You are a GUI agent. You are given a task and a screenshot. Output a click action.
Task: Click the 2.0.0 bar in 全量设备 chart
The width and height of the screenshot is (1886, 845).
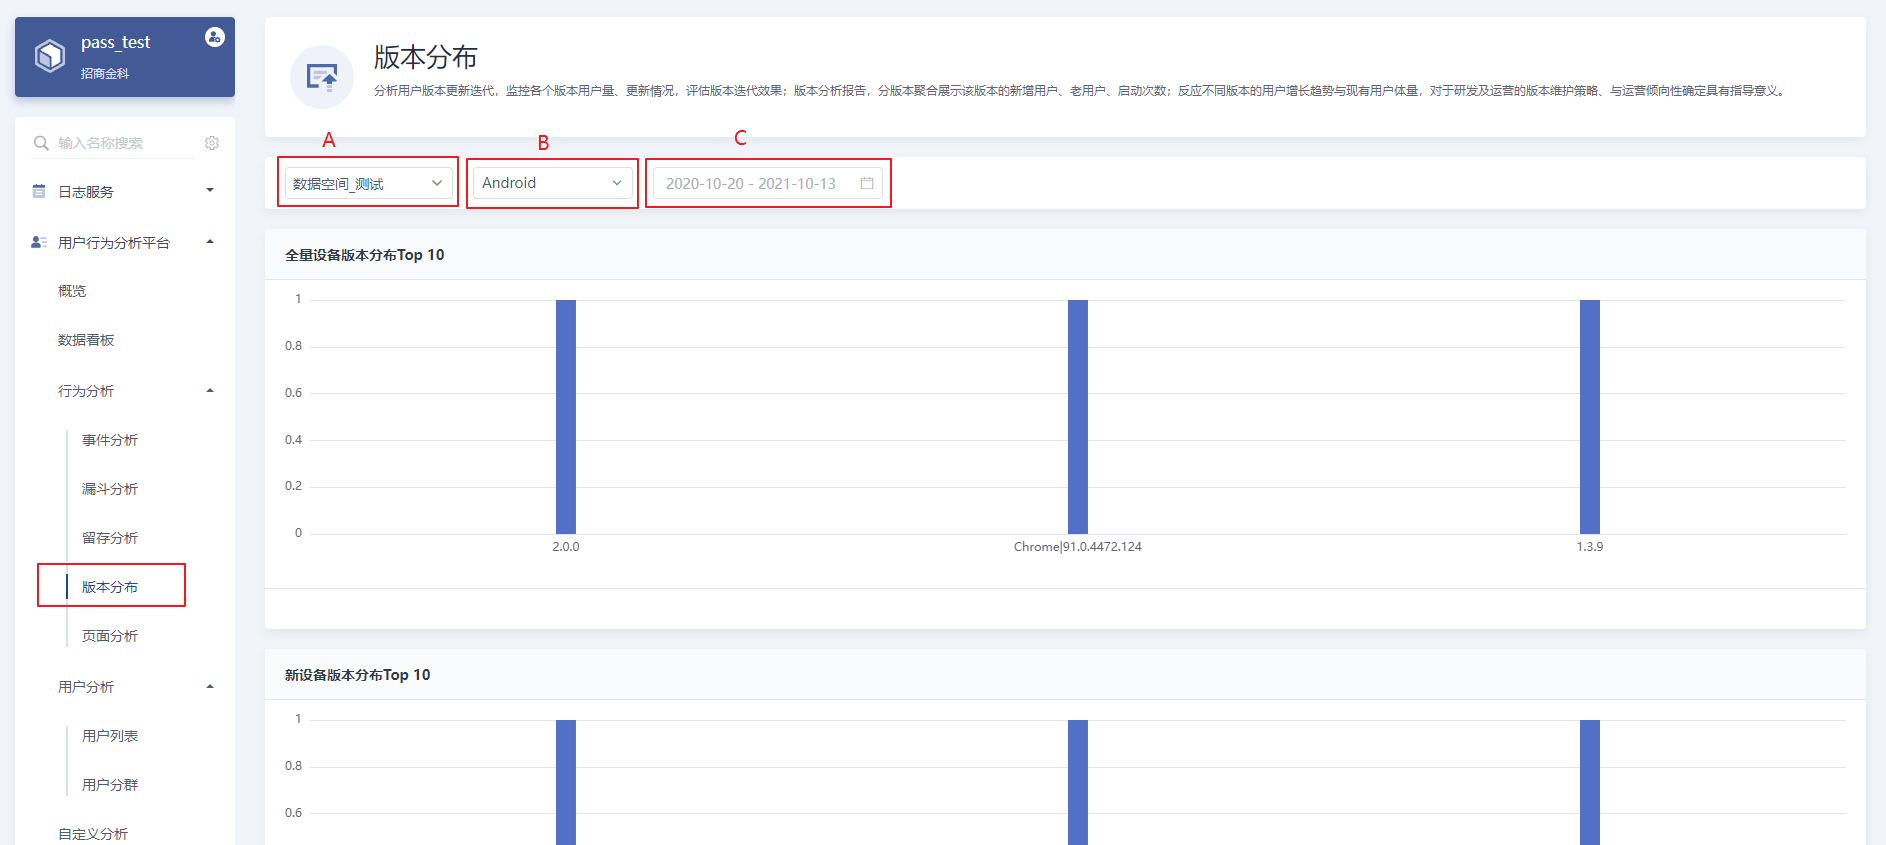pyautogui.click(x=566, y=417)
